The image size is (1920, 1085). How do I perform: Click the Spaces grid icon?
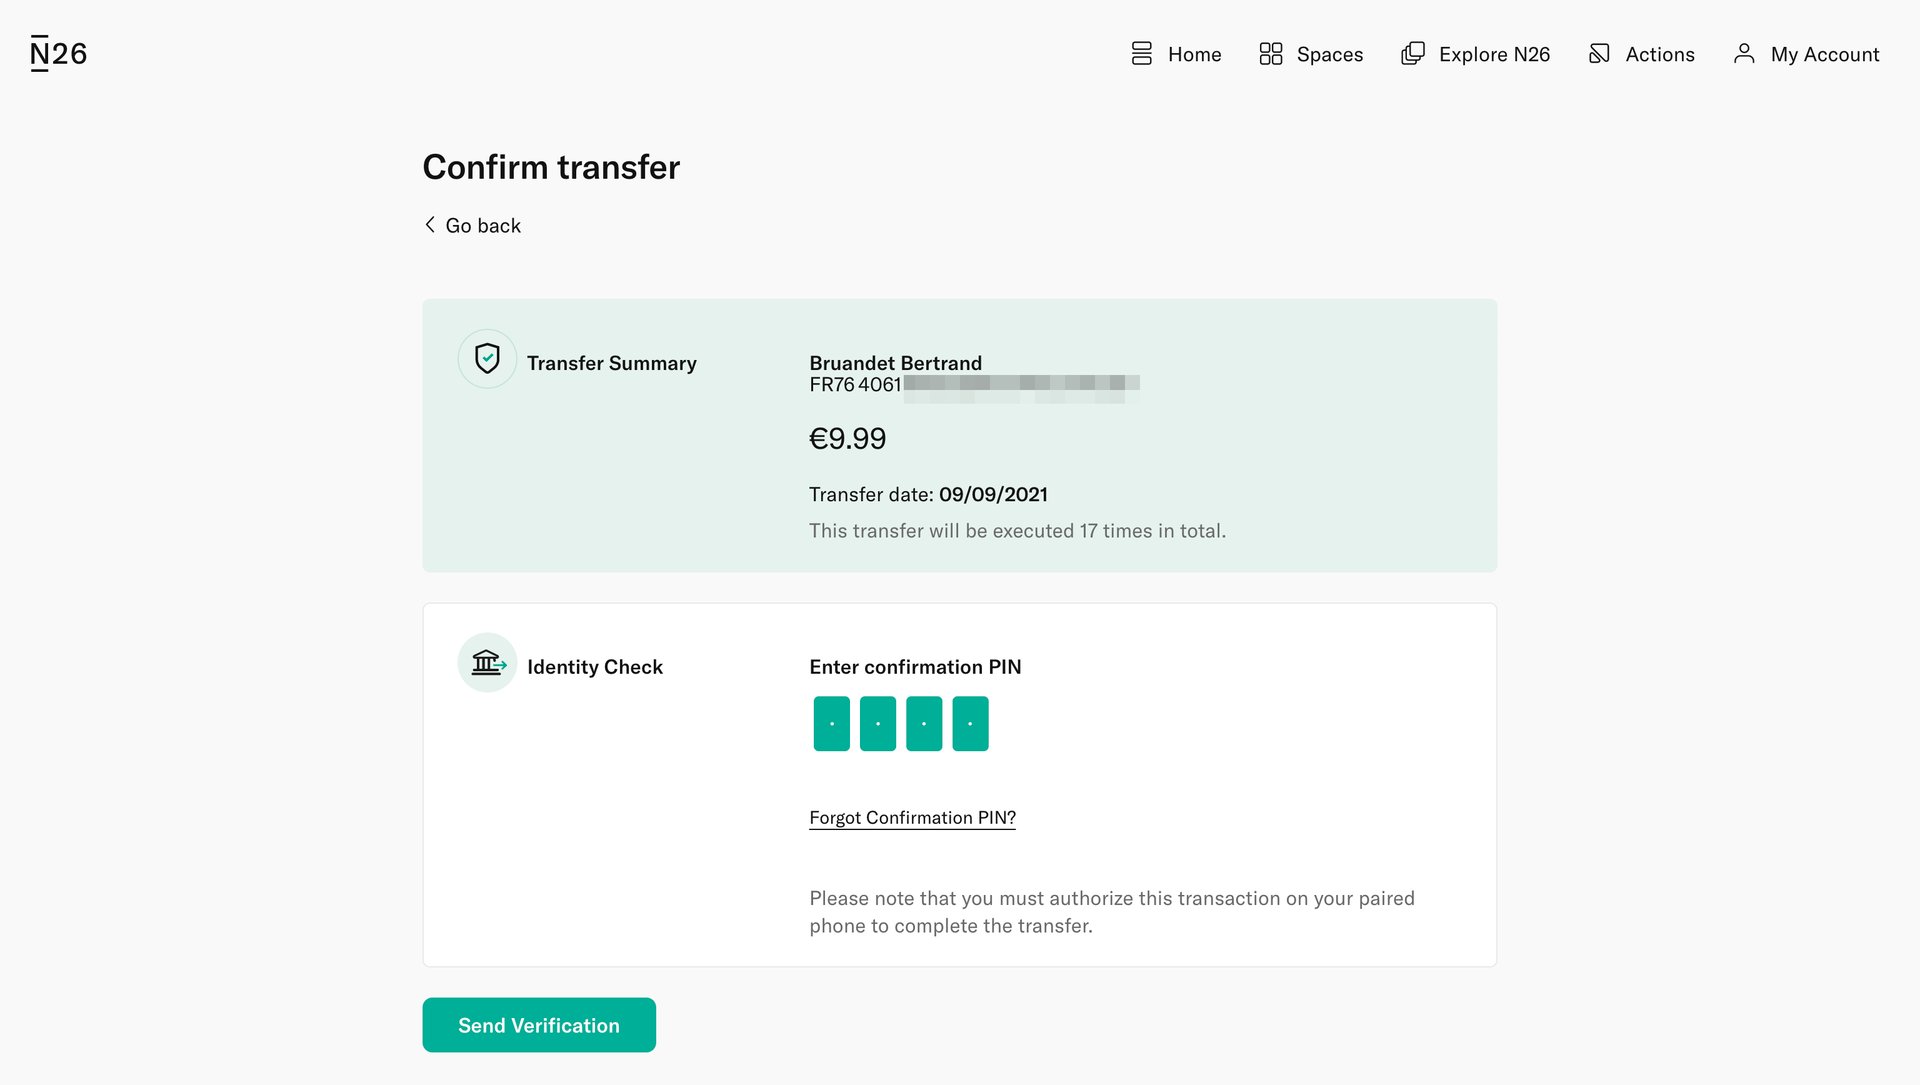coord(1271,53)
